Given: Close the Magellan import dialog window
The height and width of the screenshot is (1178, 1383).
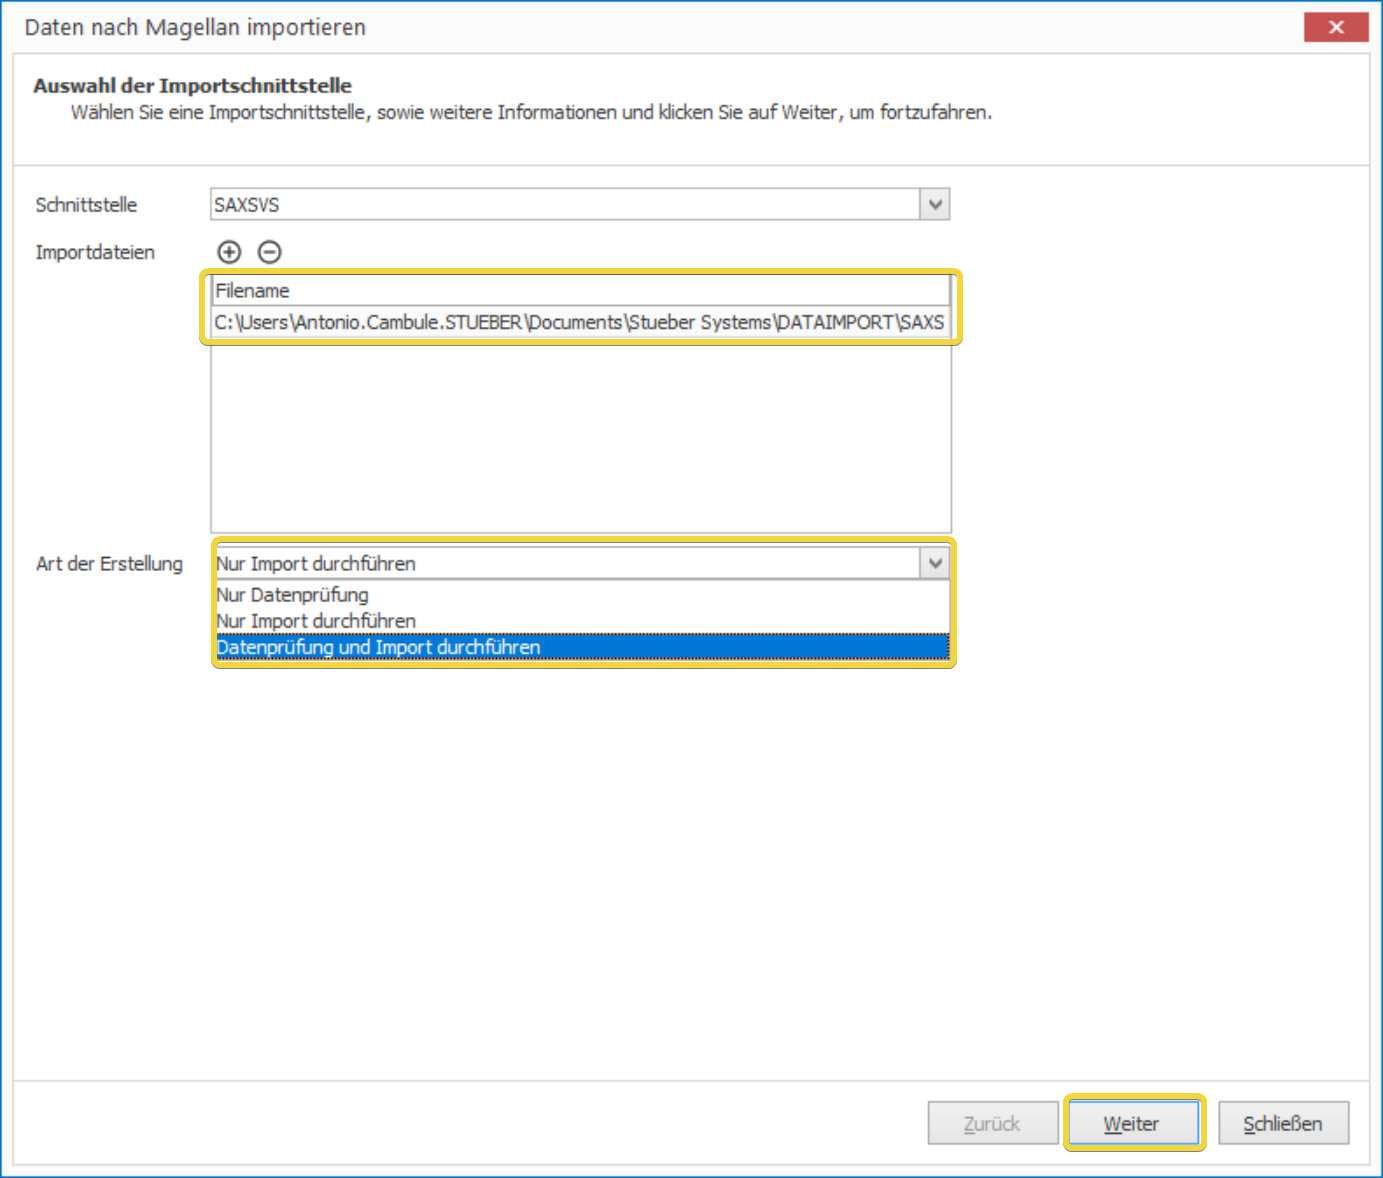Looking at the screenshot, I should [1335, 27].
